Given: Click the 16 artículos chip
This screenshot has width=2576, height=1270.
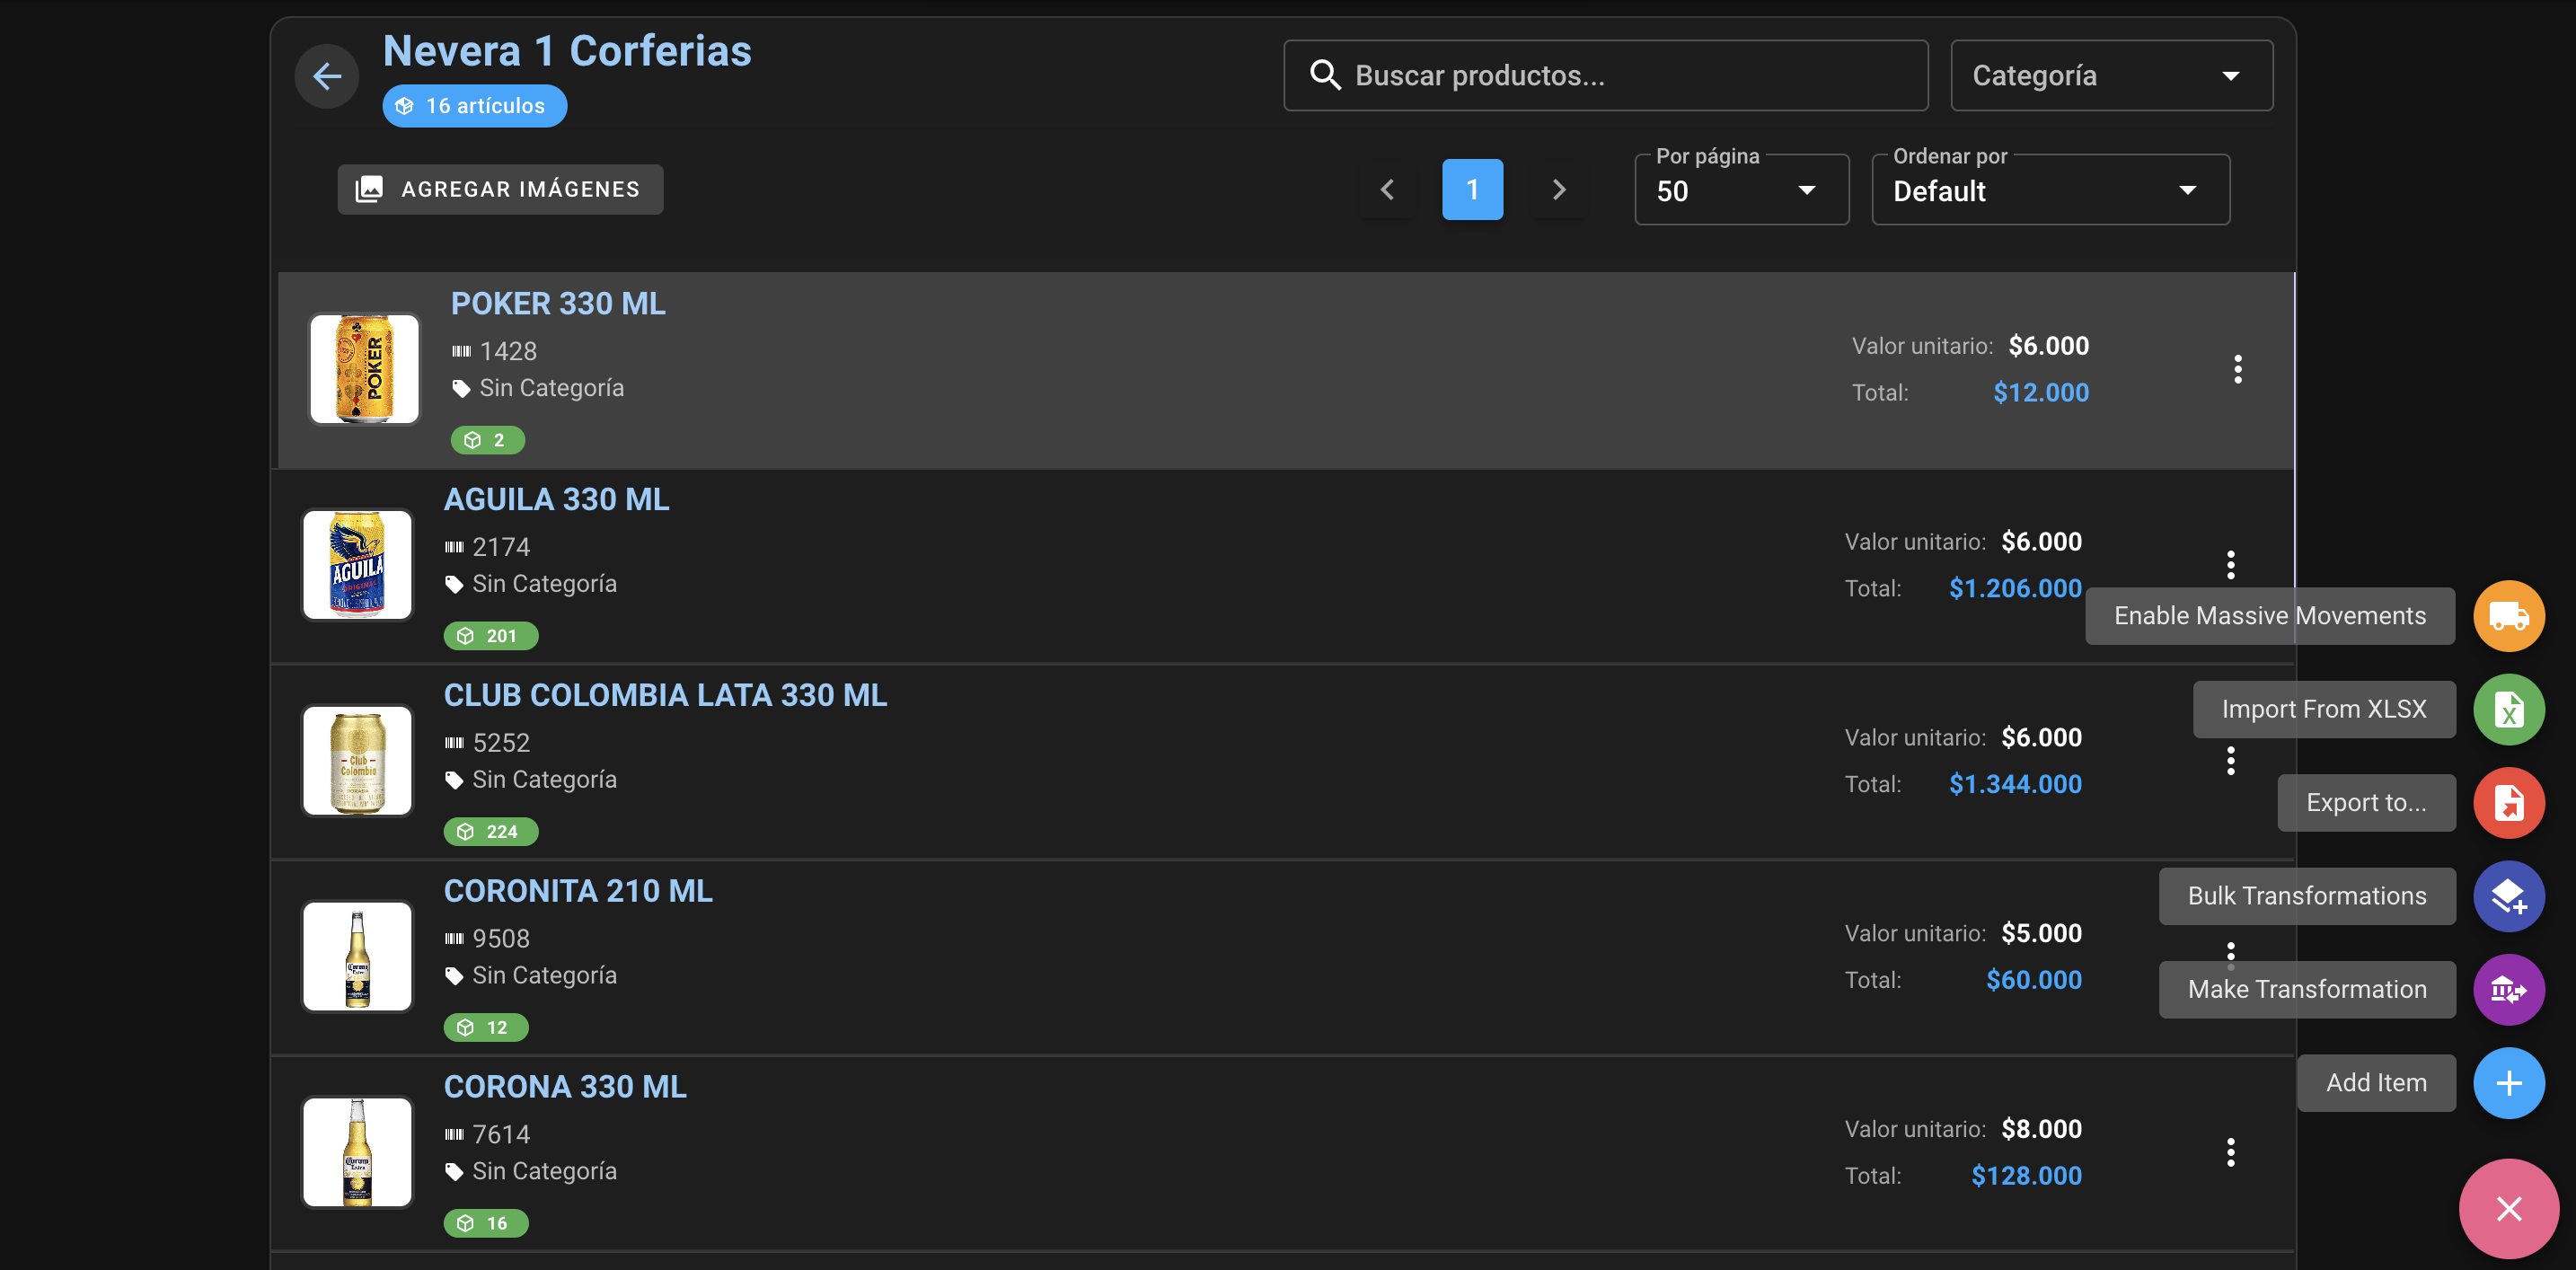Looking at the screenshot, I should [x=474, y=106].
